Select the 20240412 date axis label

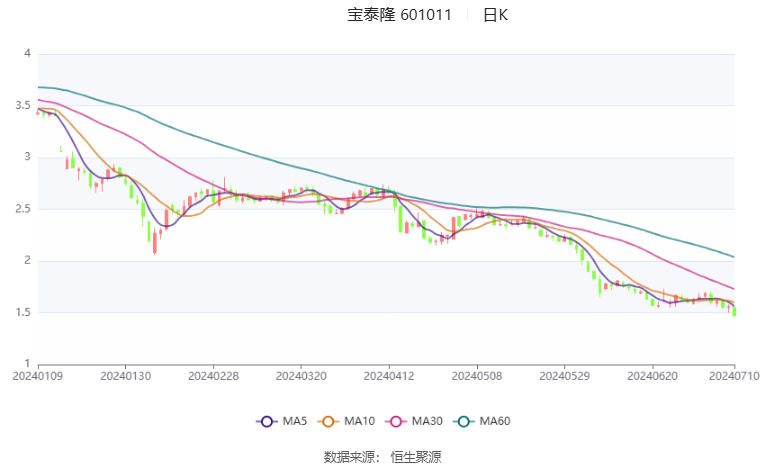[x=389, y=376]
